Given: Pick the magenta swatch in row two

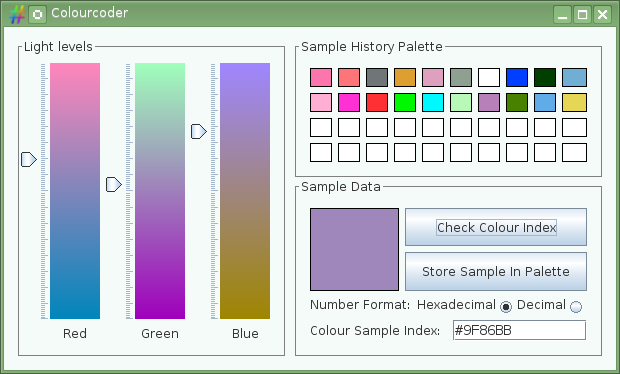Looking at the screenshot, I should [349, 102].
